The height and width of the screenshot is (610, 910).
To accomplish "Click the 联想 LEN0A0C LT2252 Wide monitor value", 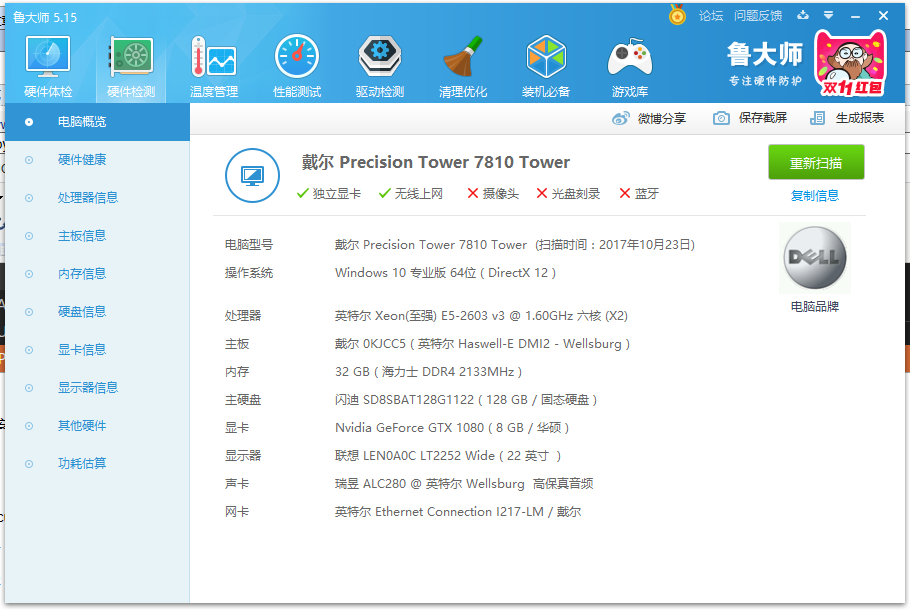I will 448,456.
